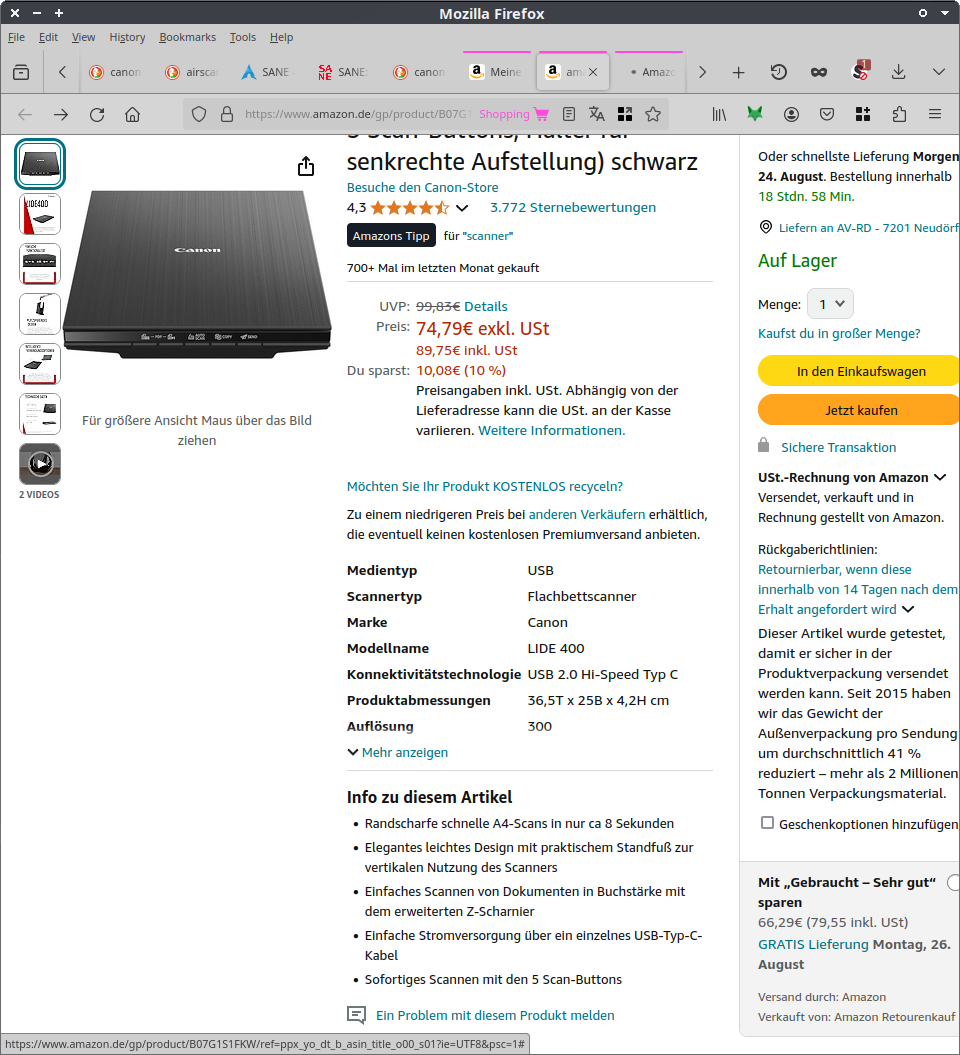
Task: Open the Bookmarks menu
Action: click(x=187, y=37)
